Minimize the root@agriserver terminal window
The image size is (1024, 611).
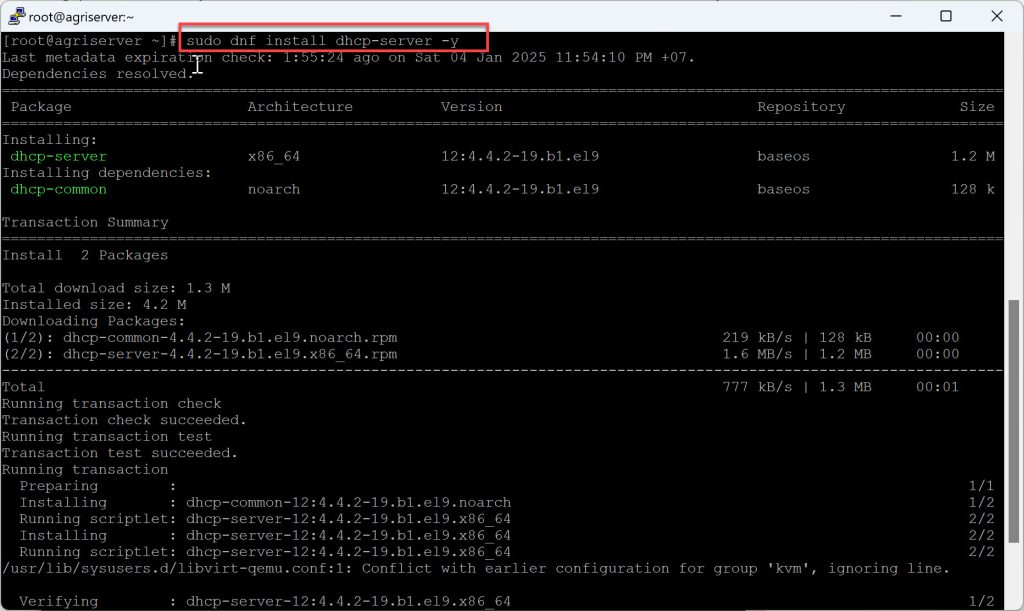coord(896,16)
